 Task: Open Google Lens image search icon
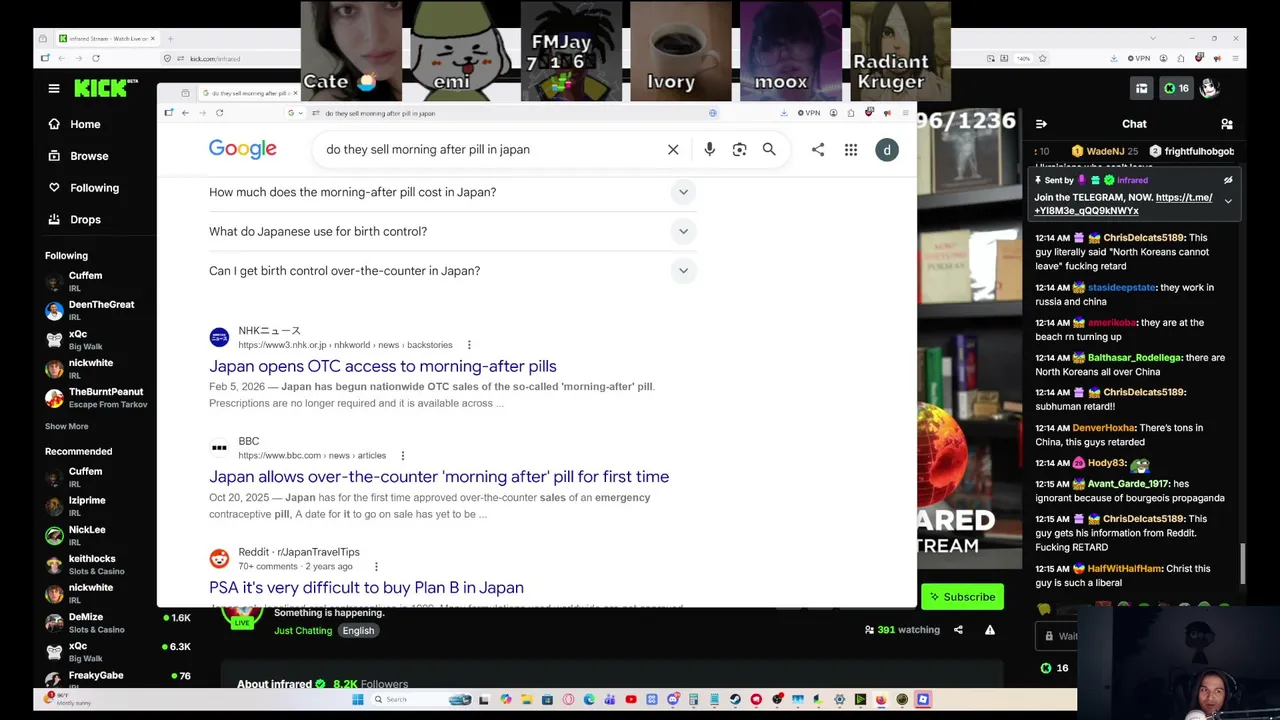click(739, 150)
